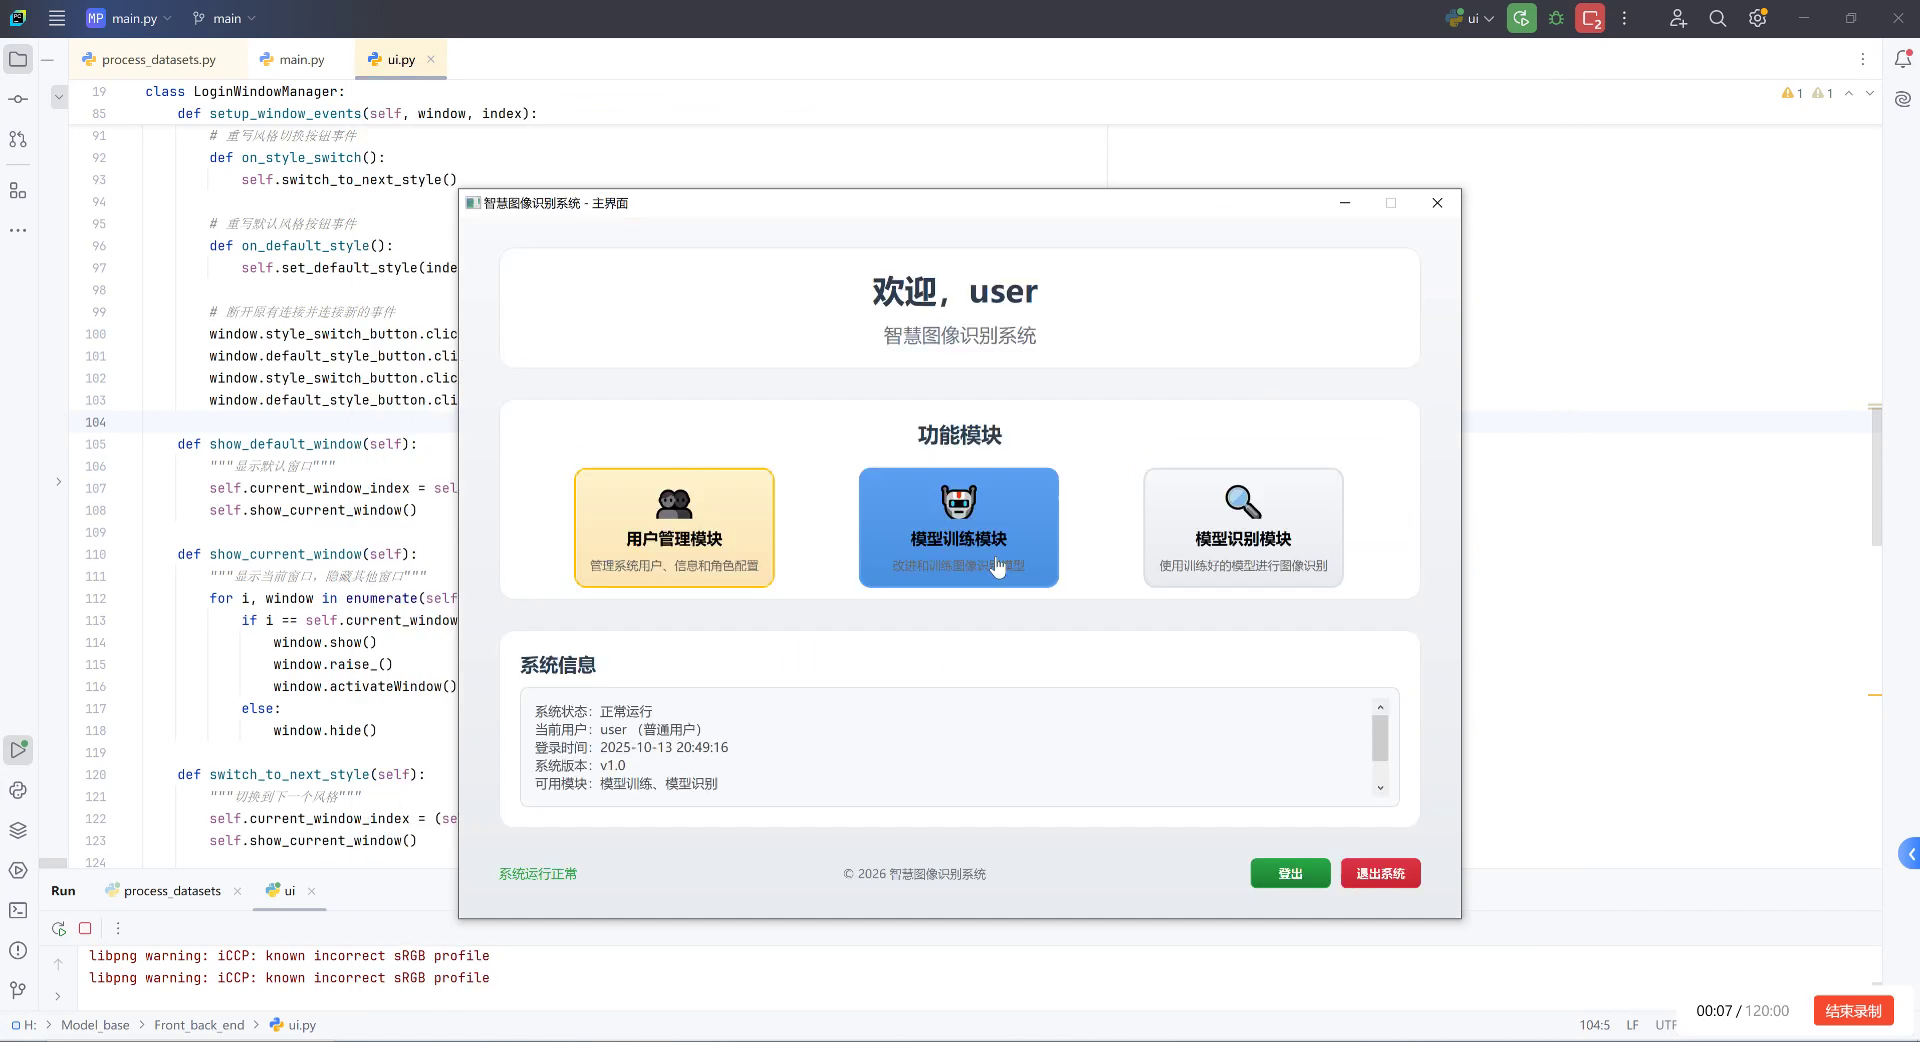This screenshot has height=1042, width=1920.
Task: Select the 模型训练模块 module card
Action: 958,528
